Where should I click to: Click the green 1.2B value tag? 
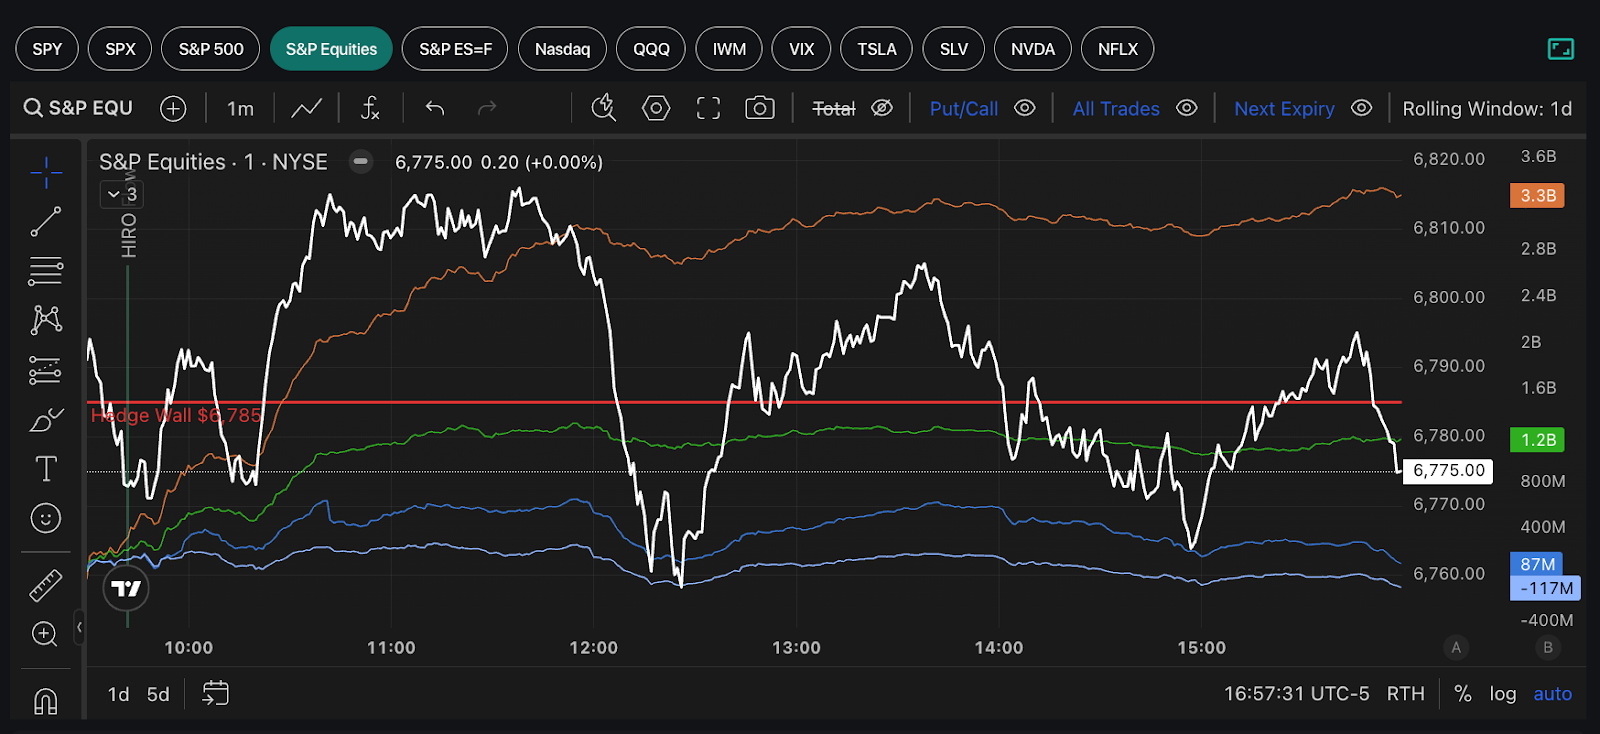pos(1537,439)
